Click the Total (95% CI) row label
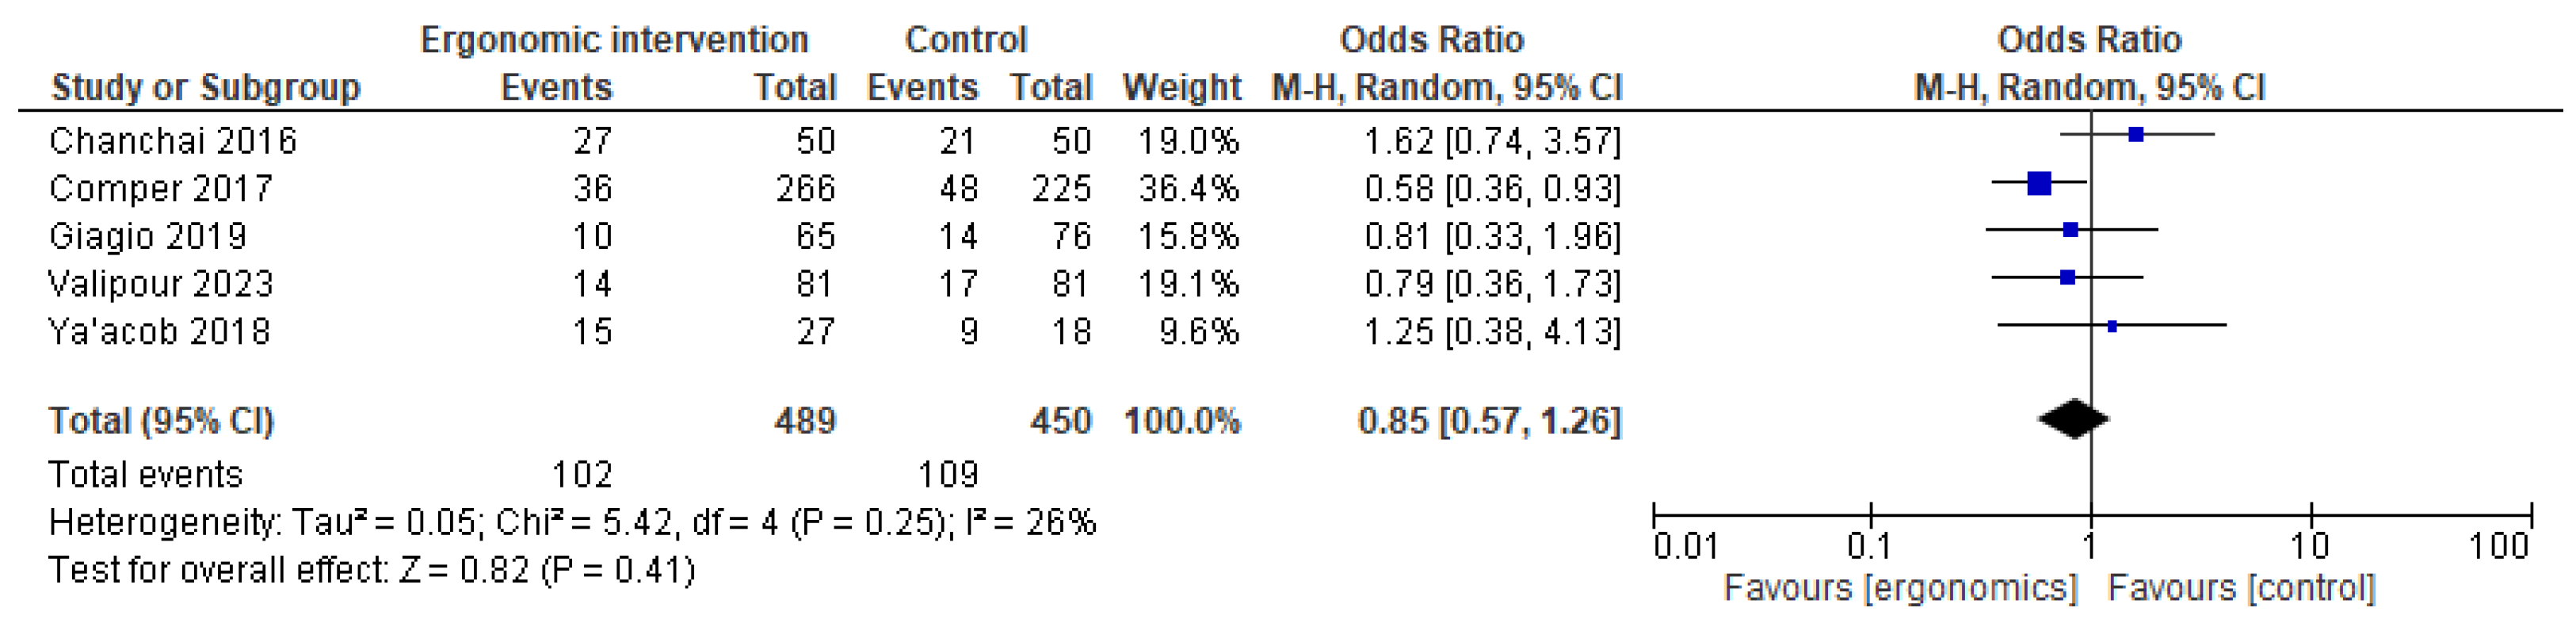The width and height of the screenshot is (2576, 623). pyautogui.click(x=161, y=421)
